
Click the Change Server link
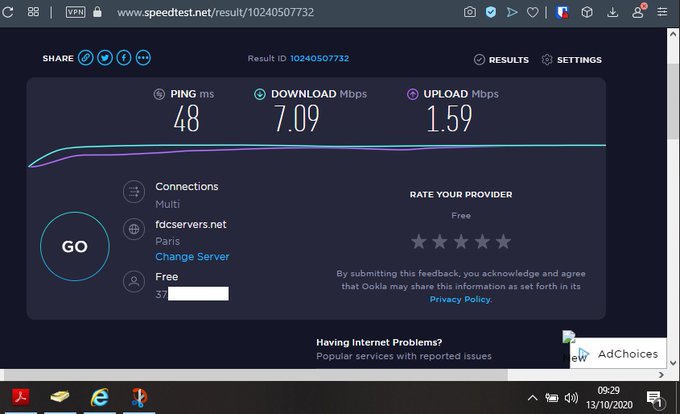pyautogui.click(x=192, y=257)
